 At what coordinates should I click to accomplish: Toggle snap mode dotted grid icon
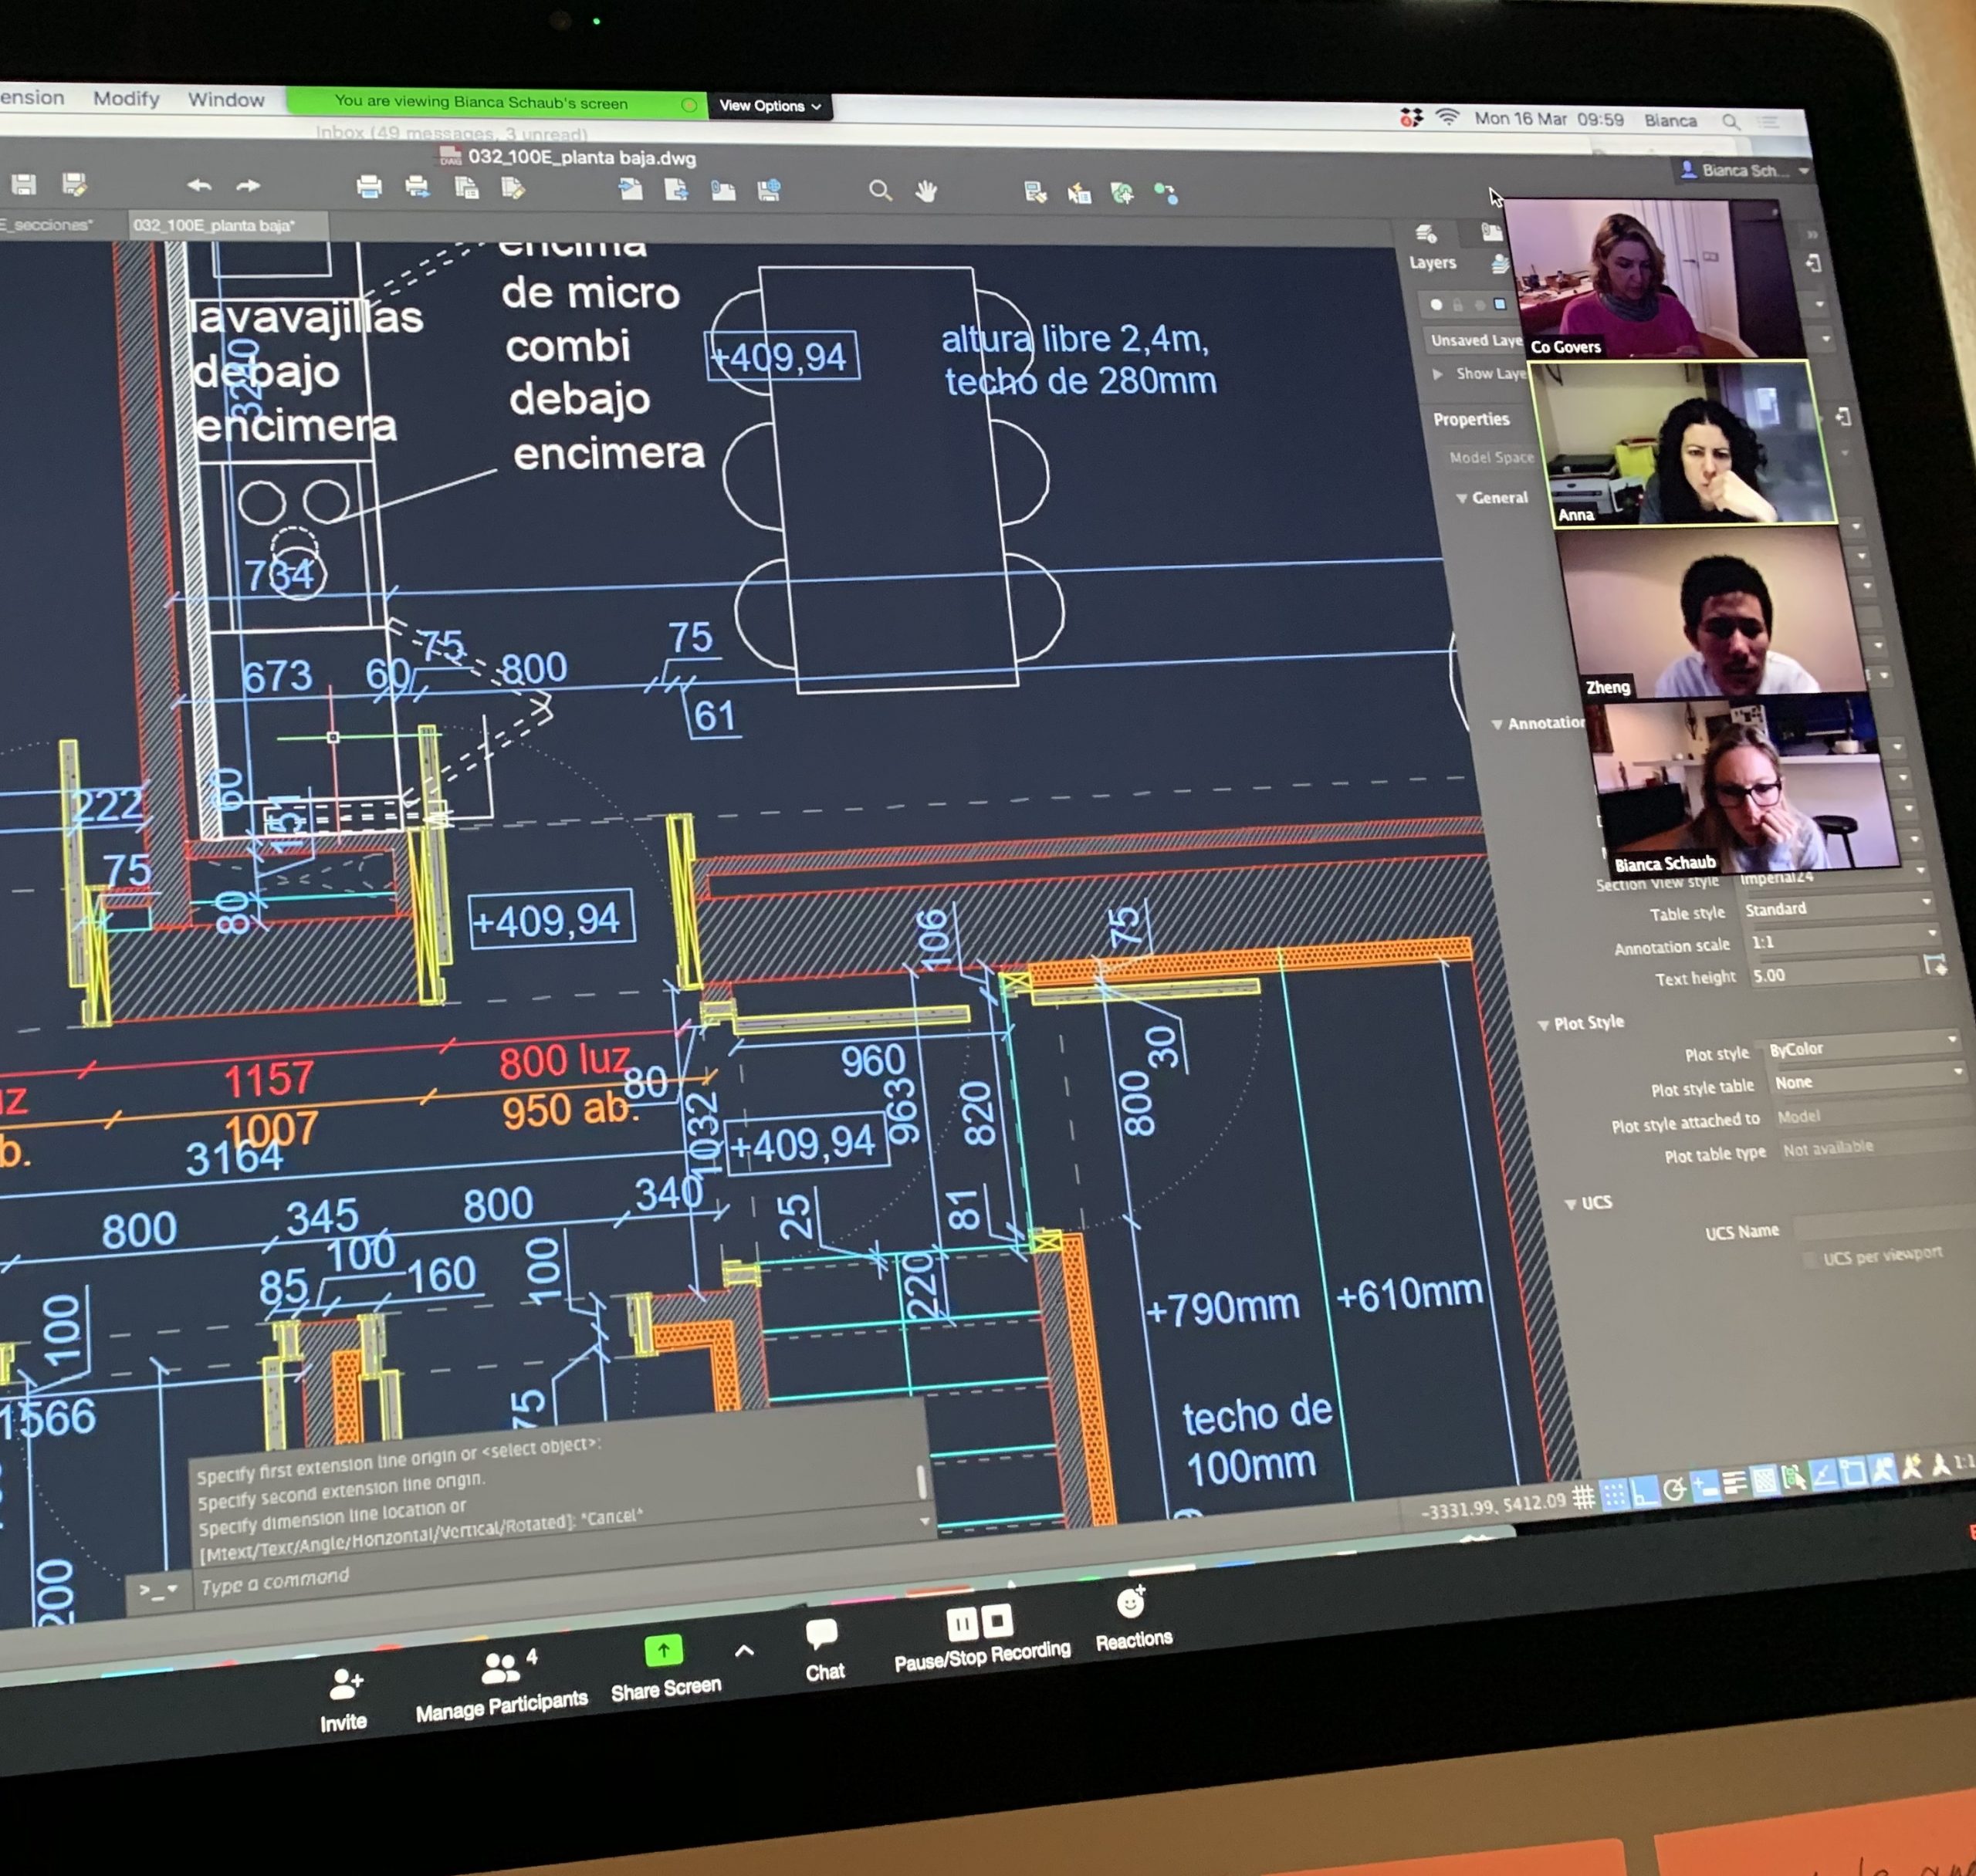pyautogui.click(x=1613, y=1495)
